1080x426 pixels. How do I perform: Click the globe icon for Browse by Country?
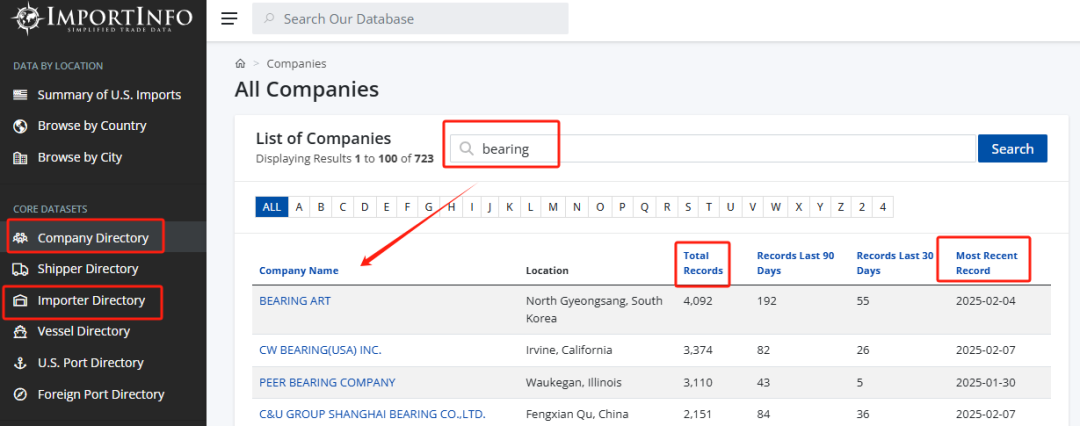pos(19,126)
